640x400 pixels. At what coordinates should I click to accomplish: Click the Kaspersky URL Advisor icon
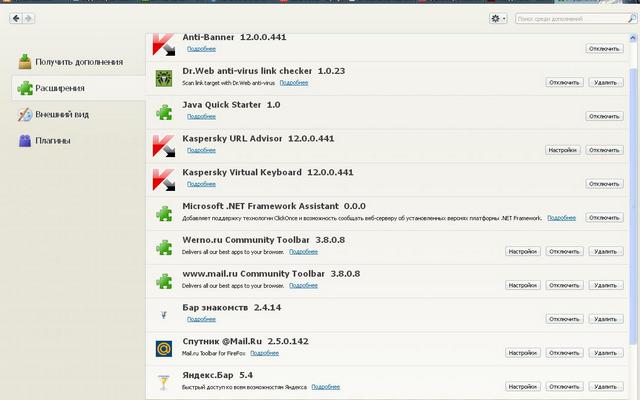(x=164, y=145)
